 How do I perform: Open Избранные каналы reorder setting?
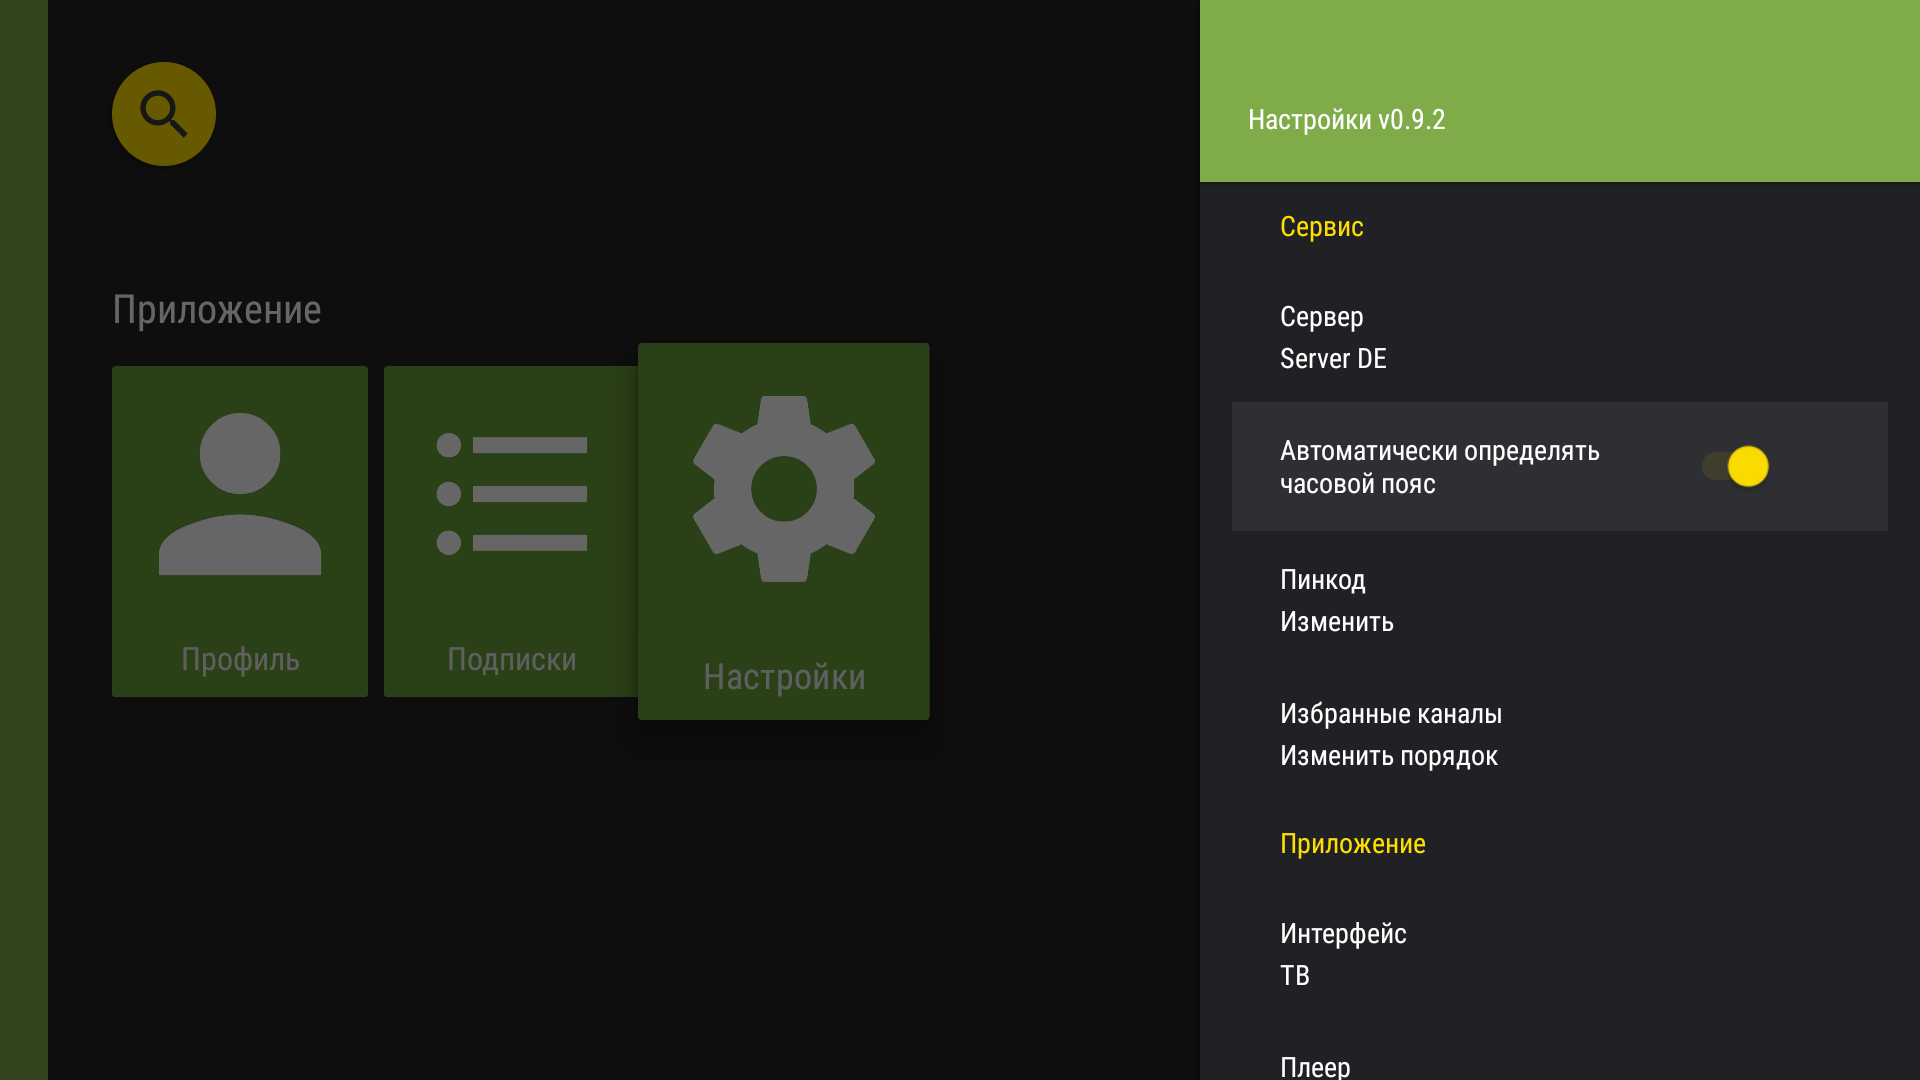[x=1560, y=734]
